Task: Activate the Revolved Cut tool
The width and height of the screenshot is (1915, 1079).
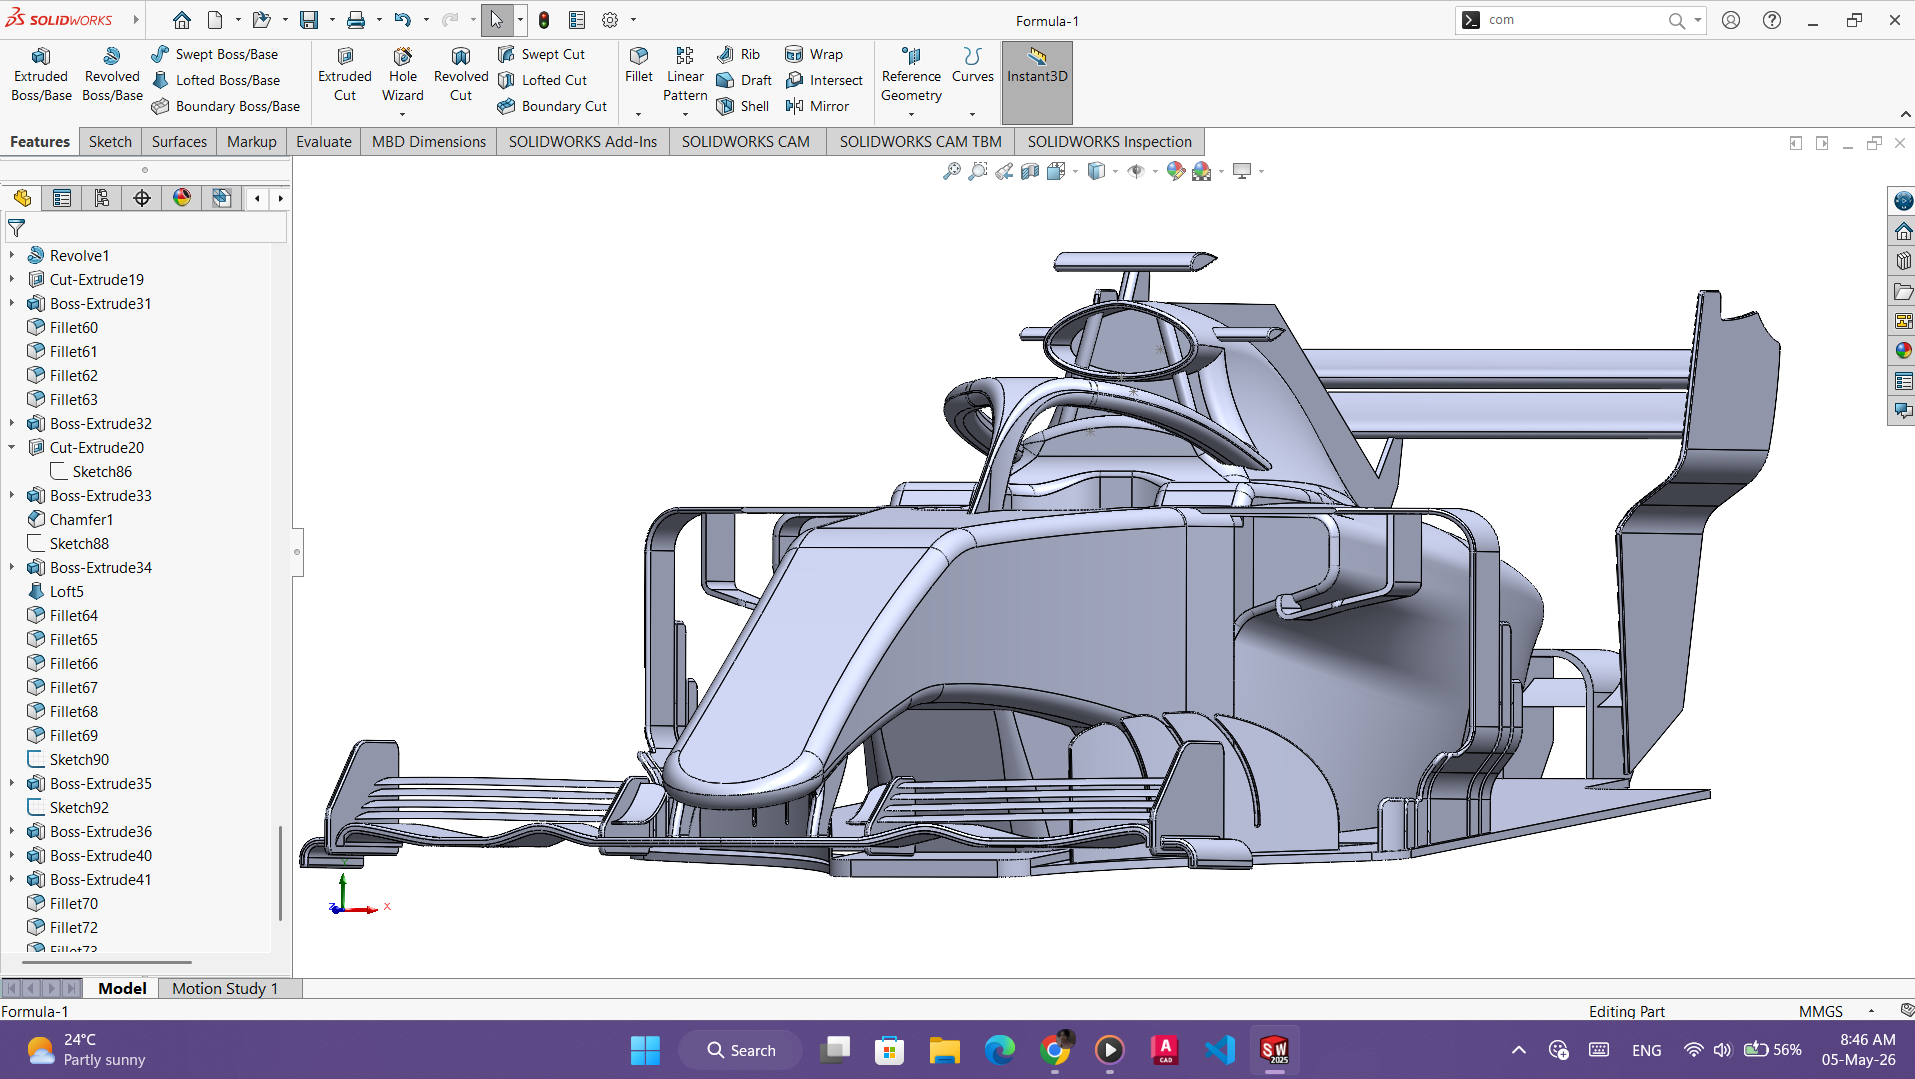Action: tap(461, 75)
